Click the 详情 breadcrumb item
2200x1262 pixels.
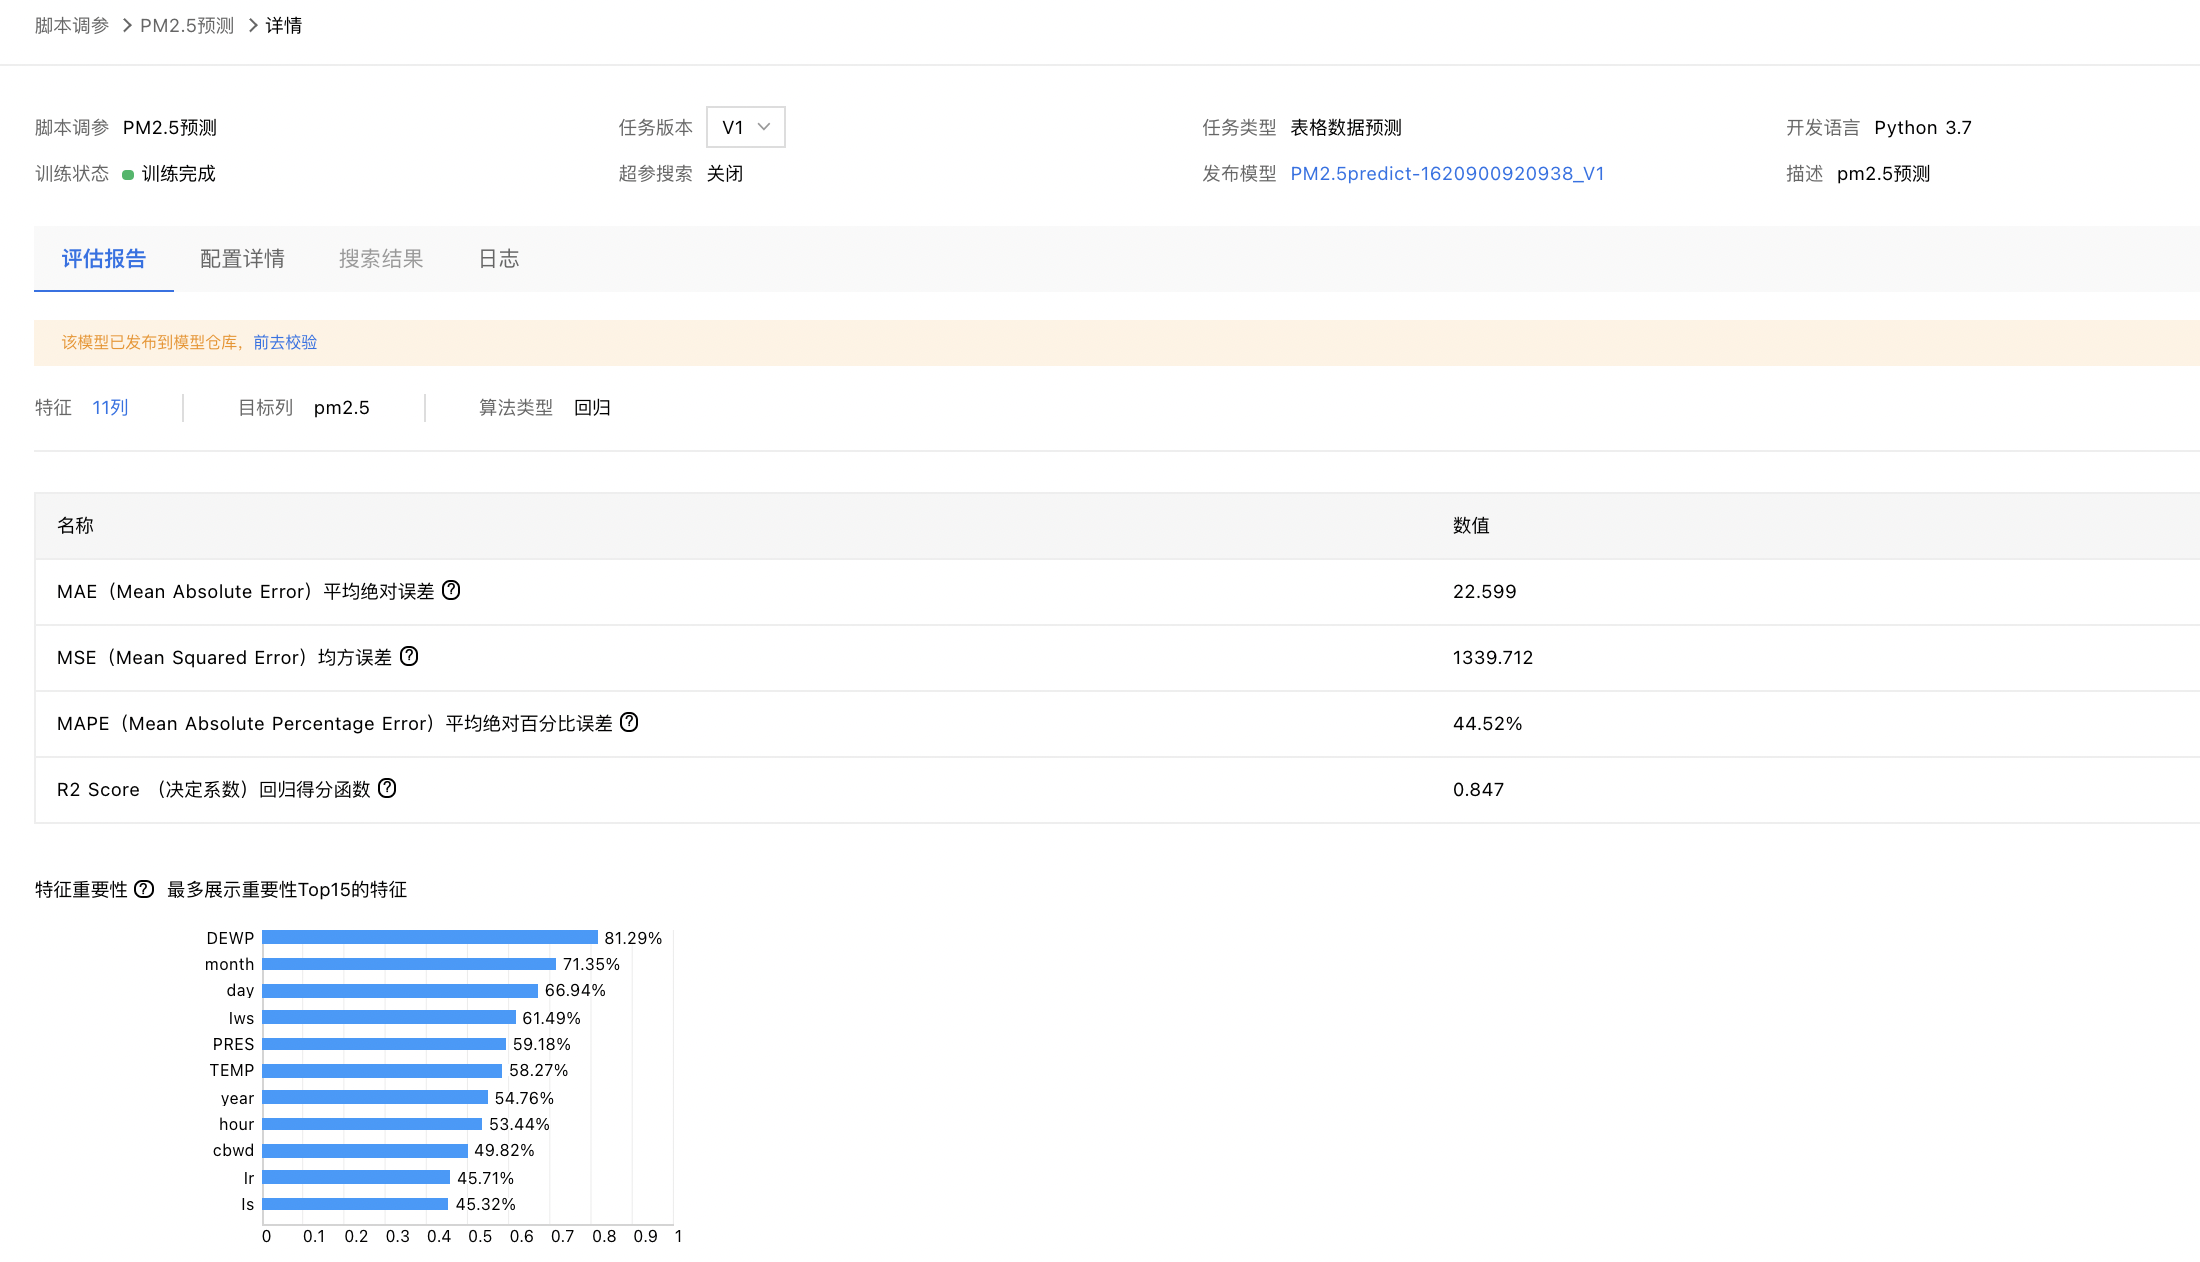click(284, 25)
